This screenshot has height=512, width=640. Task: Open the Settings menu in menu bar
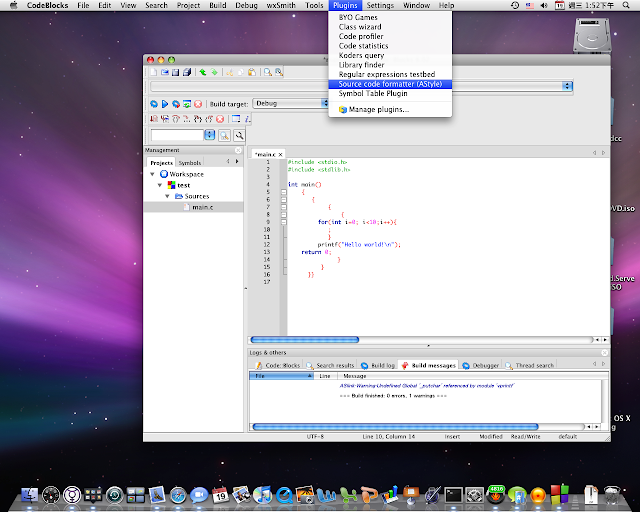tap(380, 5)
